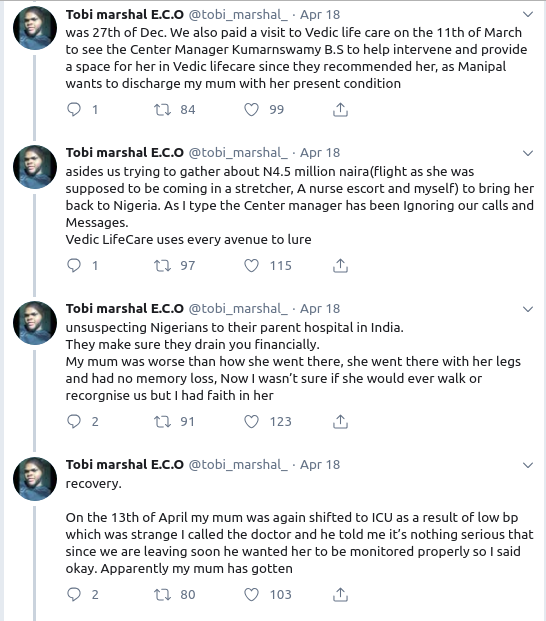
Task: Retweet the tweet with 80 retweets
Action: 162,594
